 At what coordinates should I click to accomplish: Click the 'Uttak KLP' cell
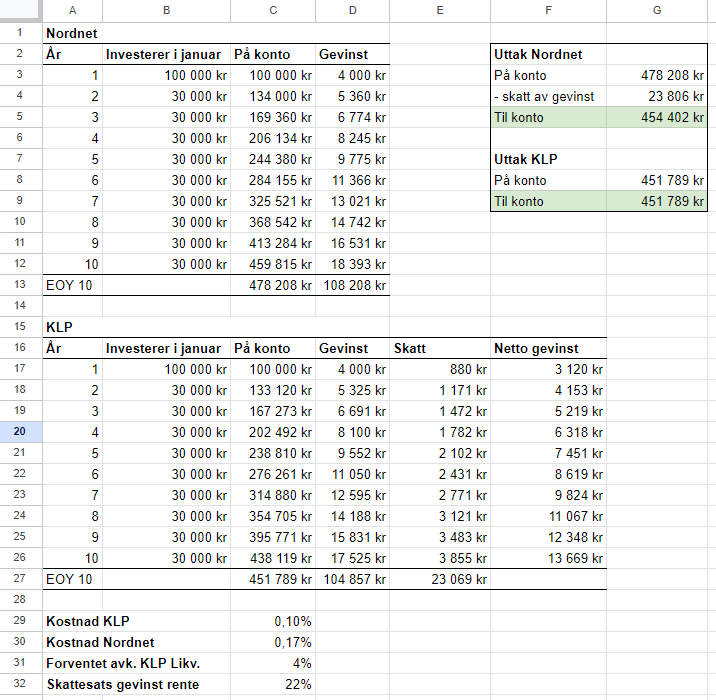point(548,159)
